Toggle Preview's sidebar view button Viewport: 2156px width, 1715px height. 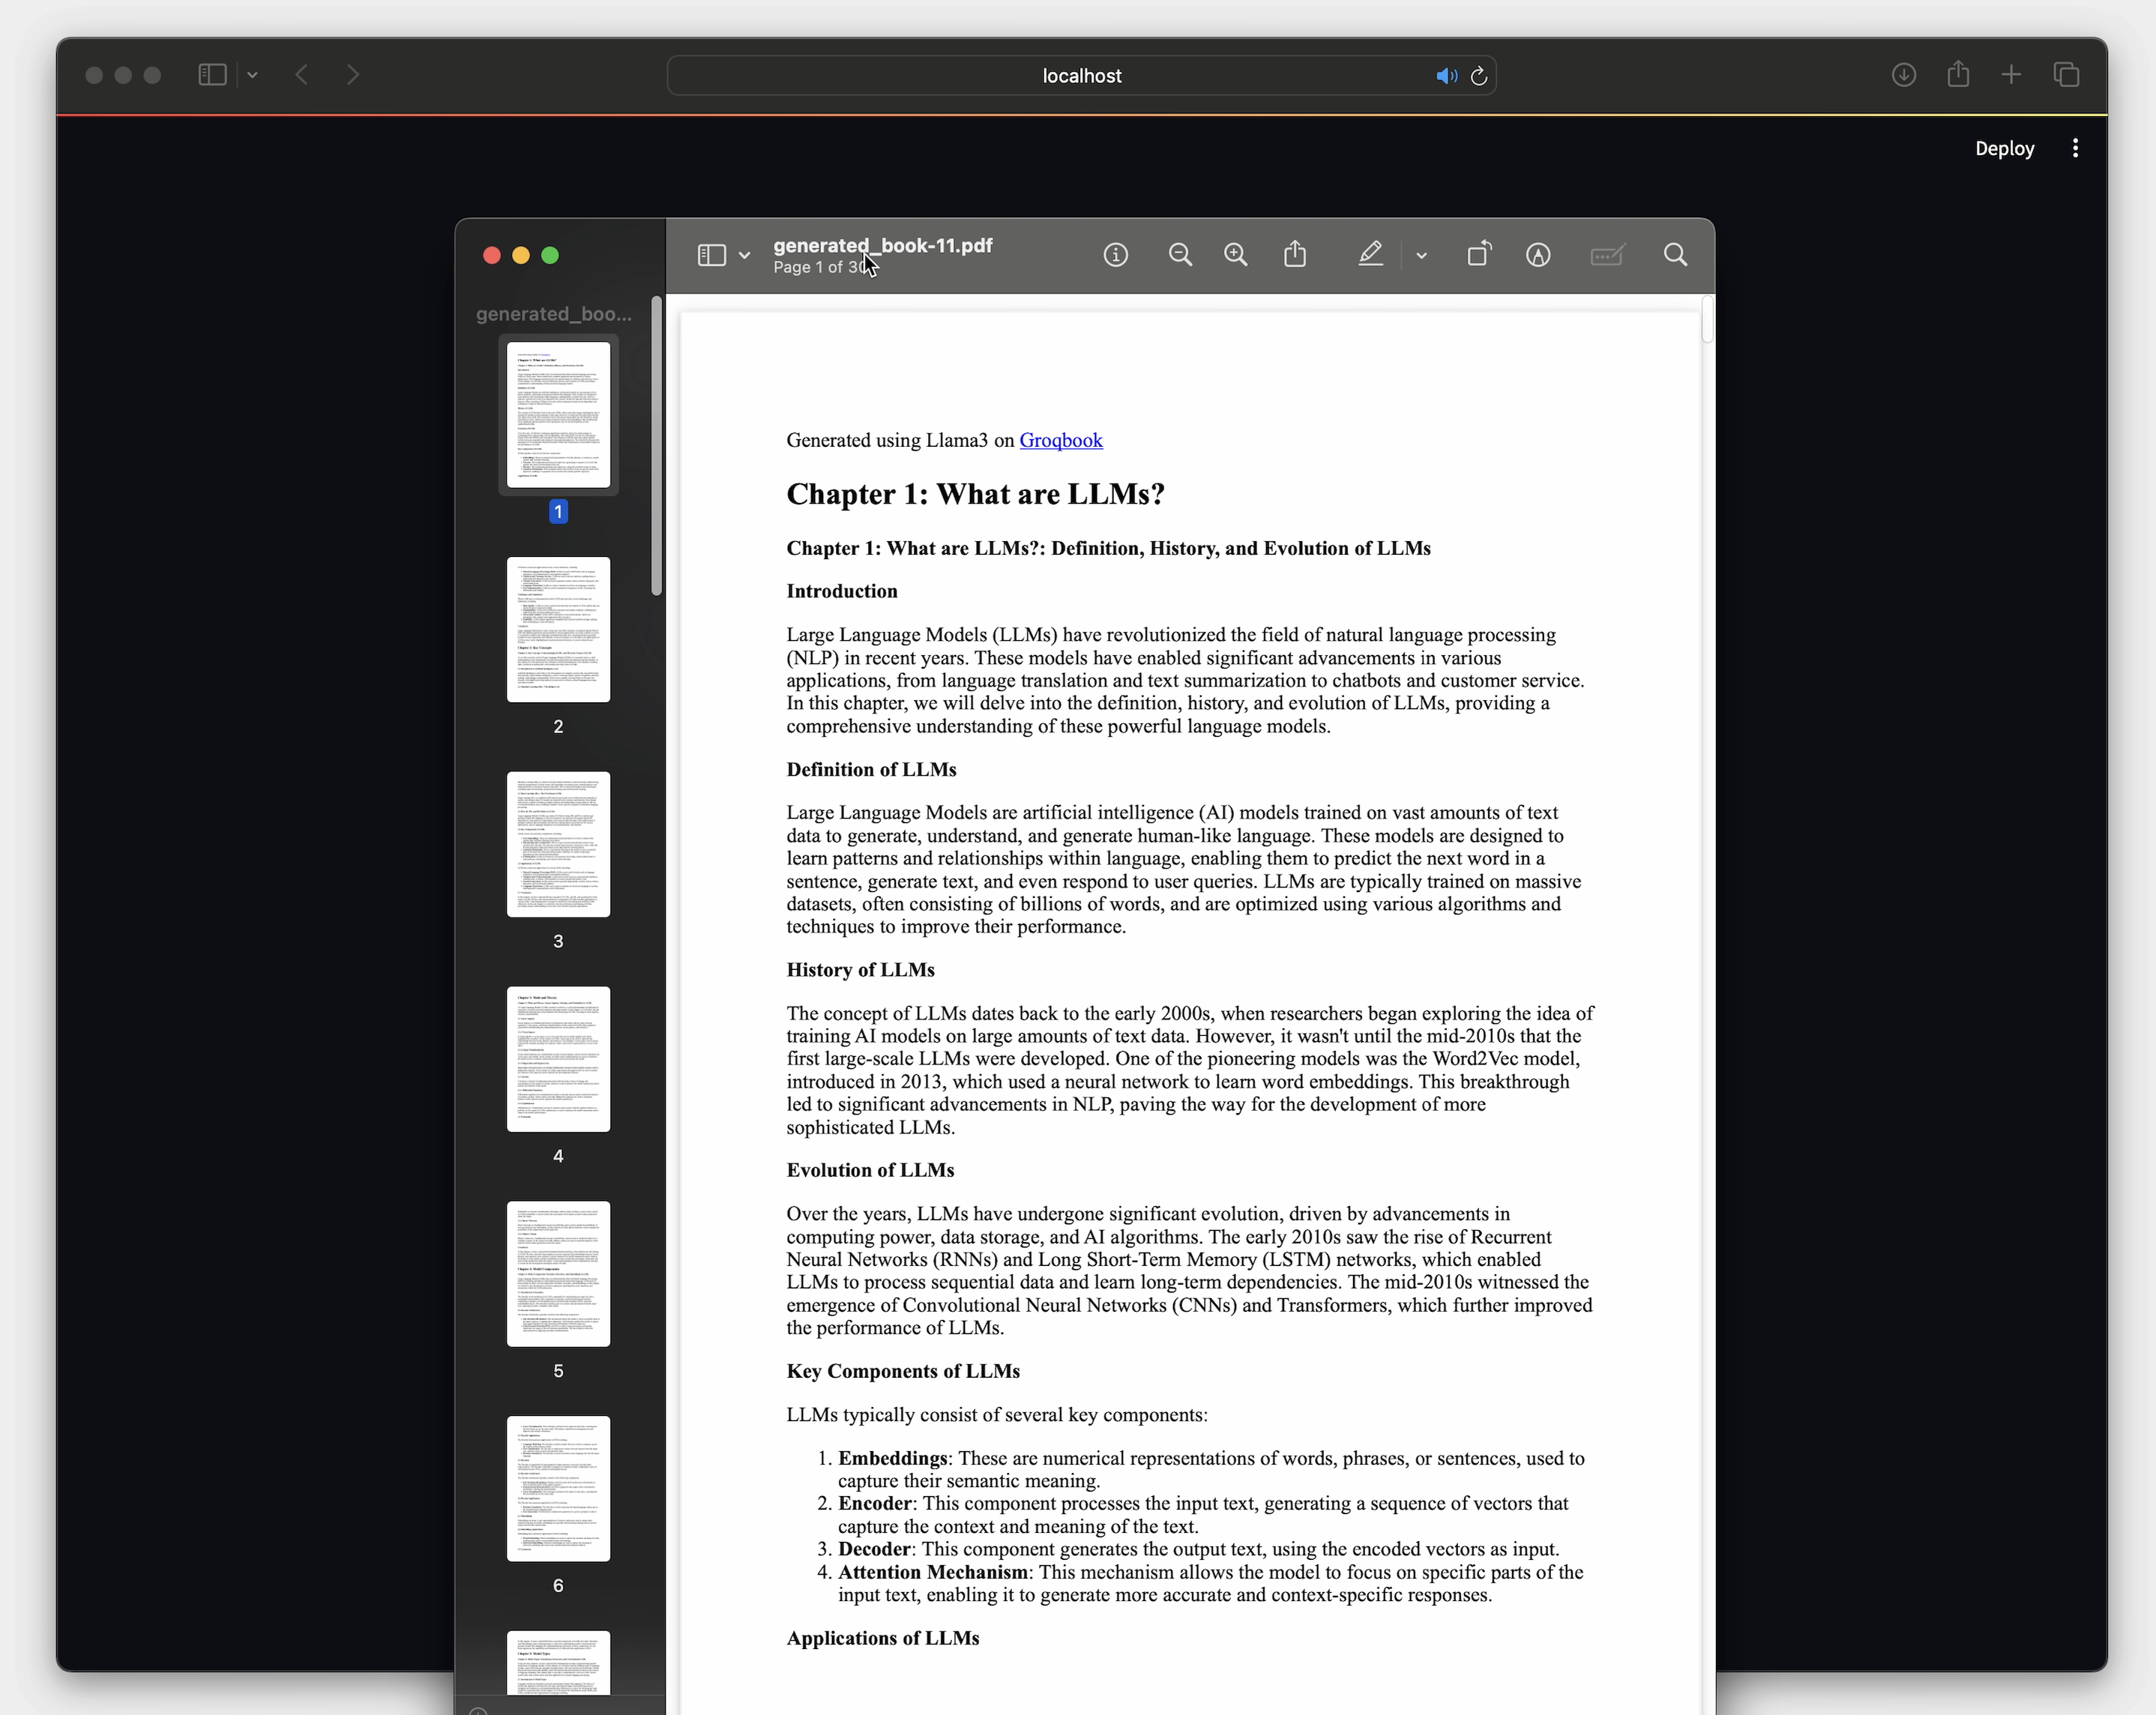point(711,255)
